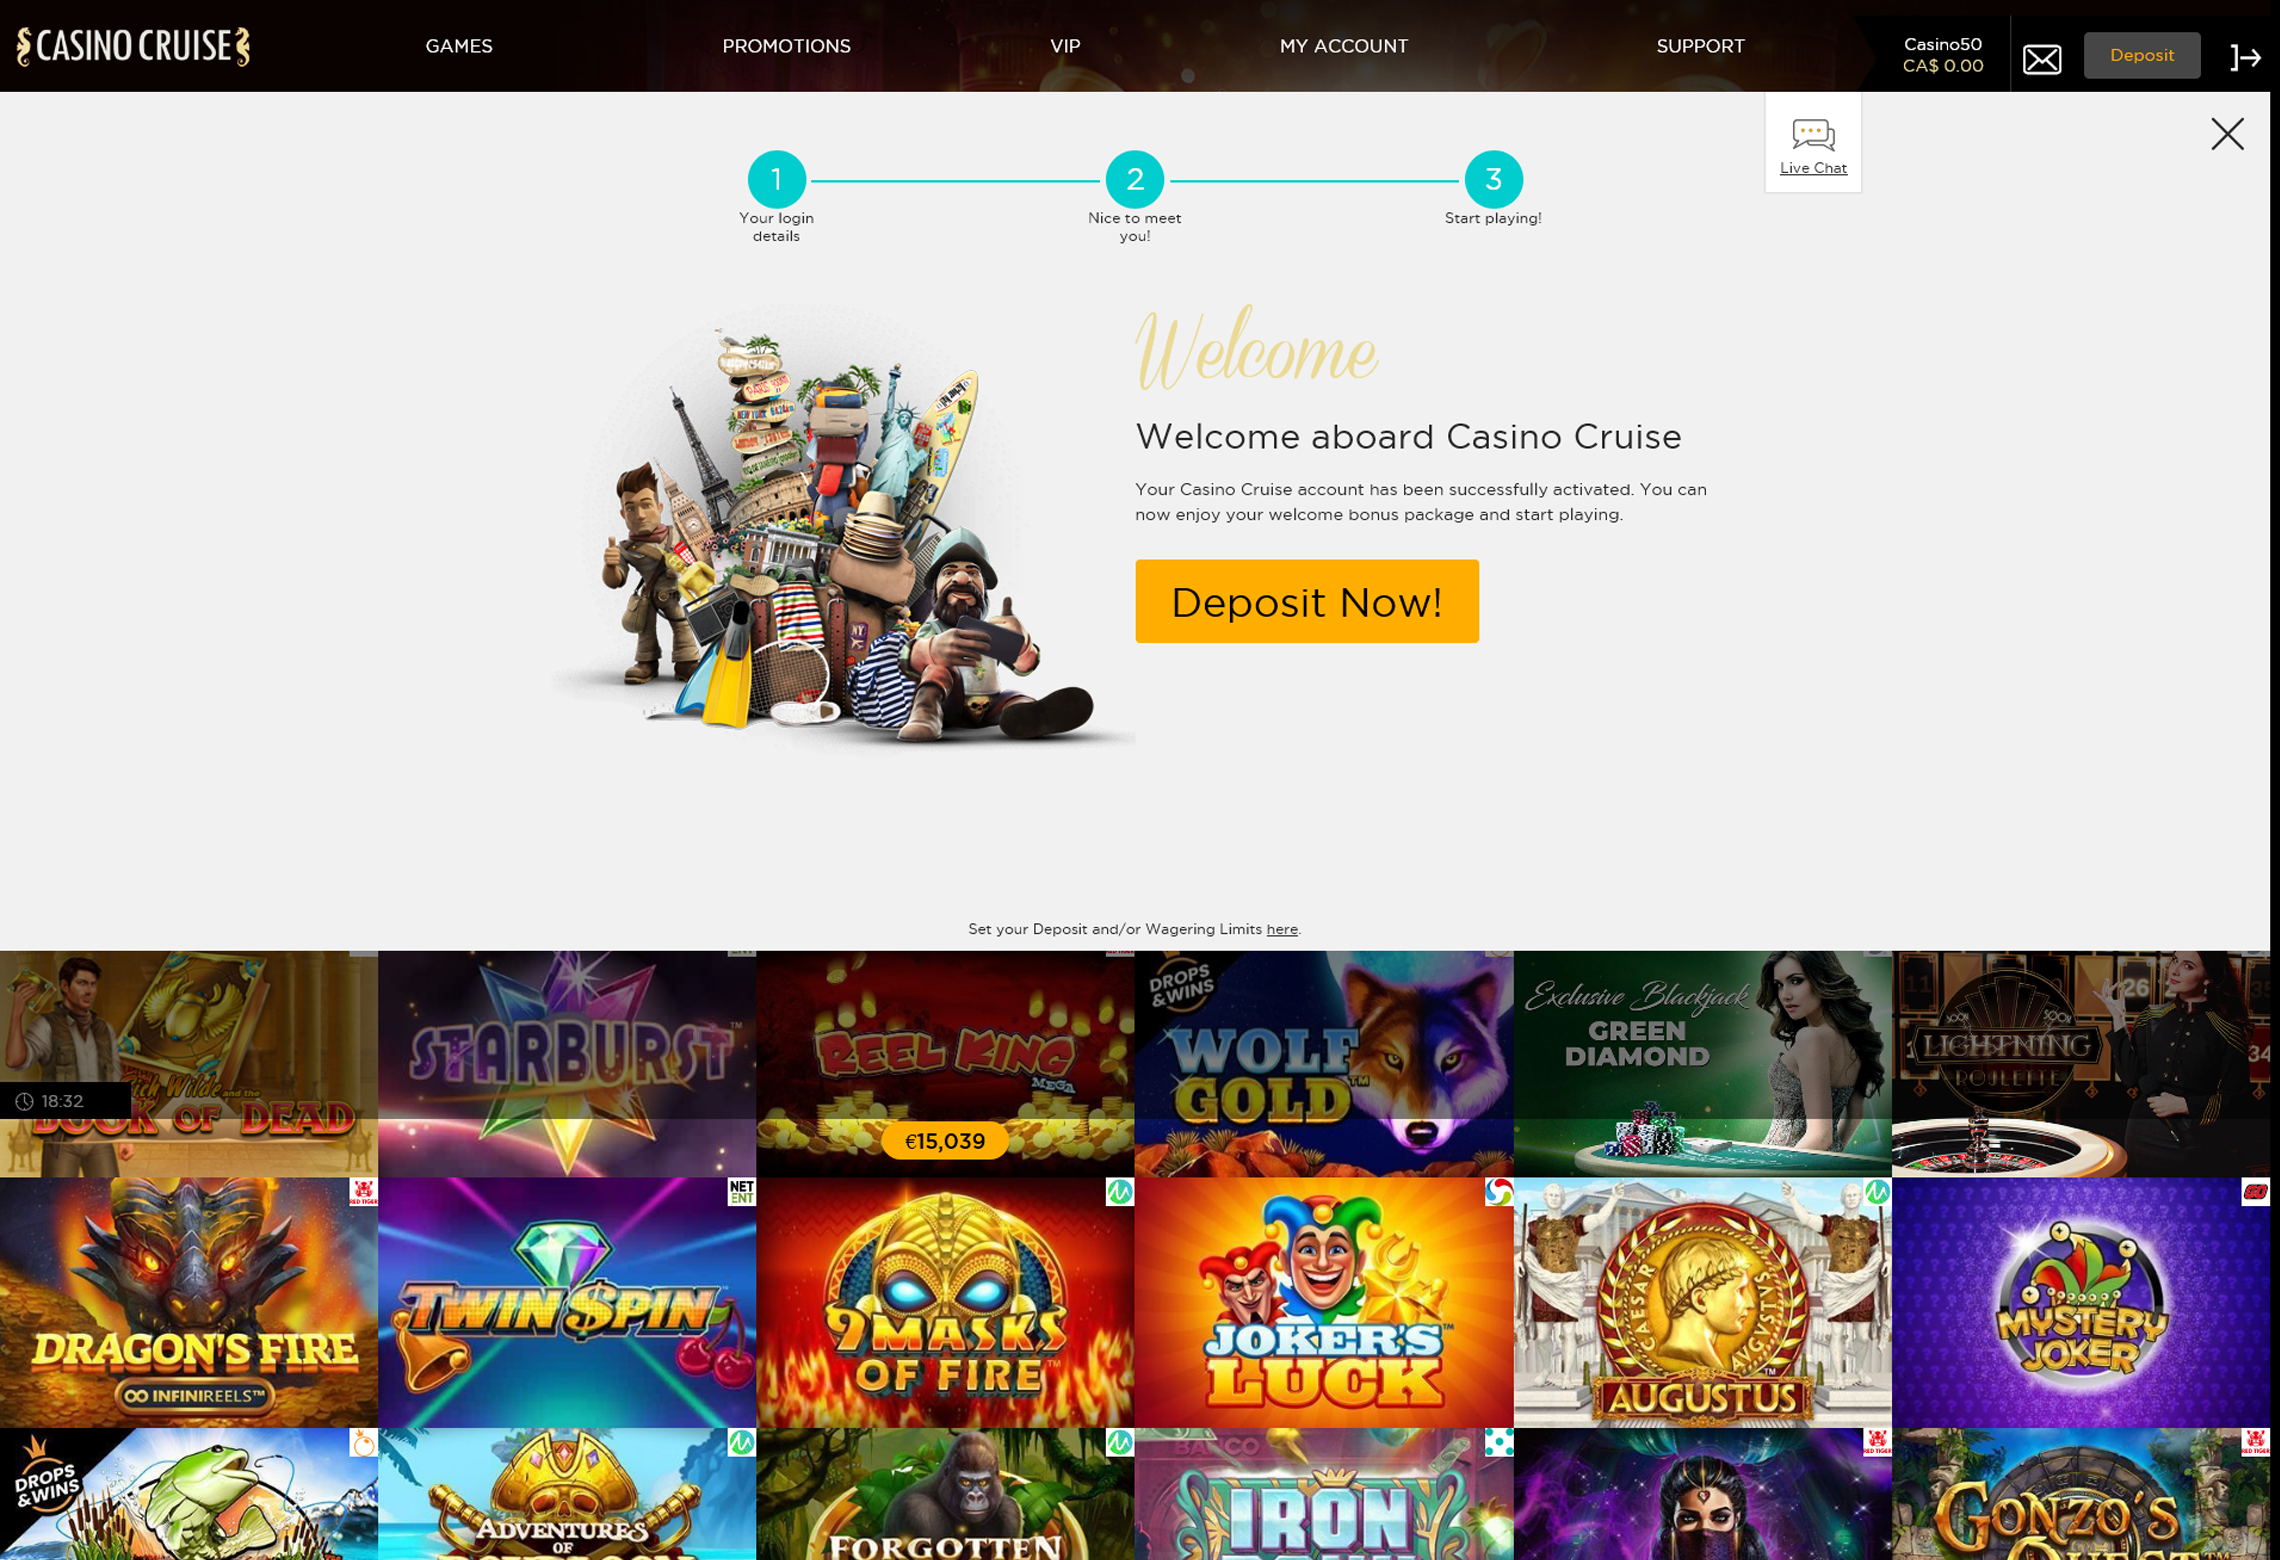Screen dimensions: 2280x1560
Task: Open MY ACCOUNT menu
Action: 1343,46
